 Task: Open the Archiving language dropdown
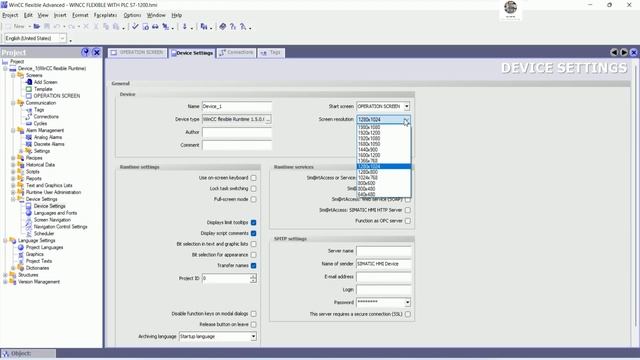coord(253,337)
